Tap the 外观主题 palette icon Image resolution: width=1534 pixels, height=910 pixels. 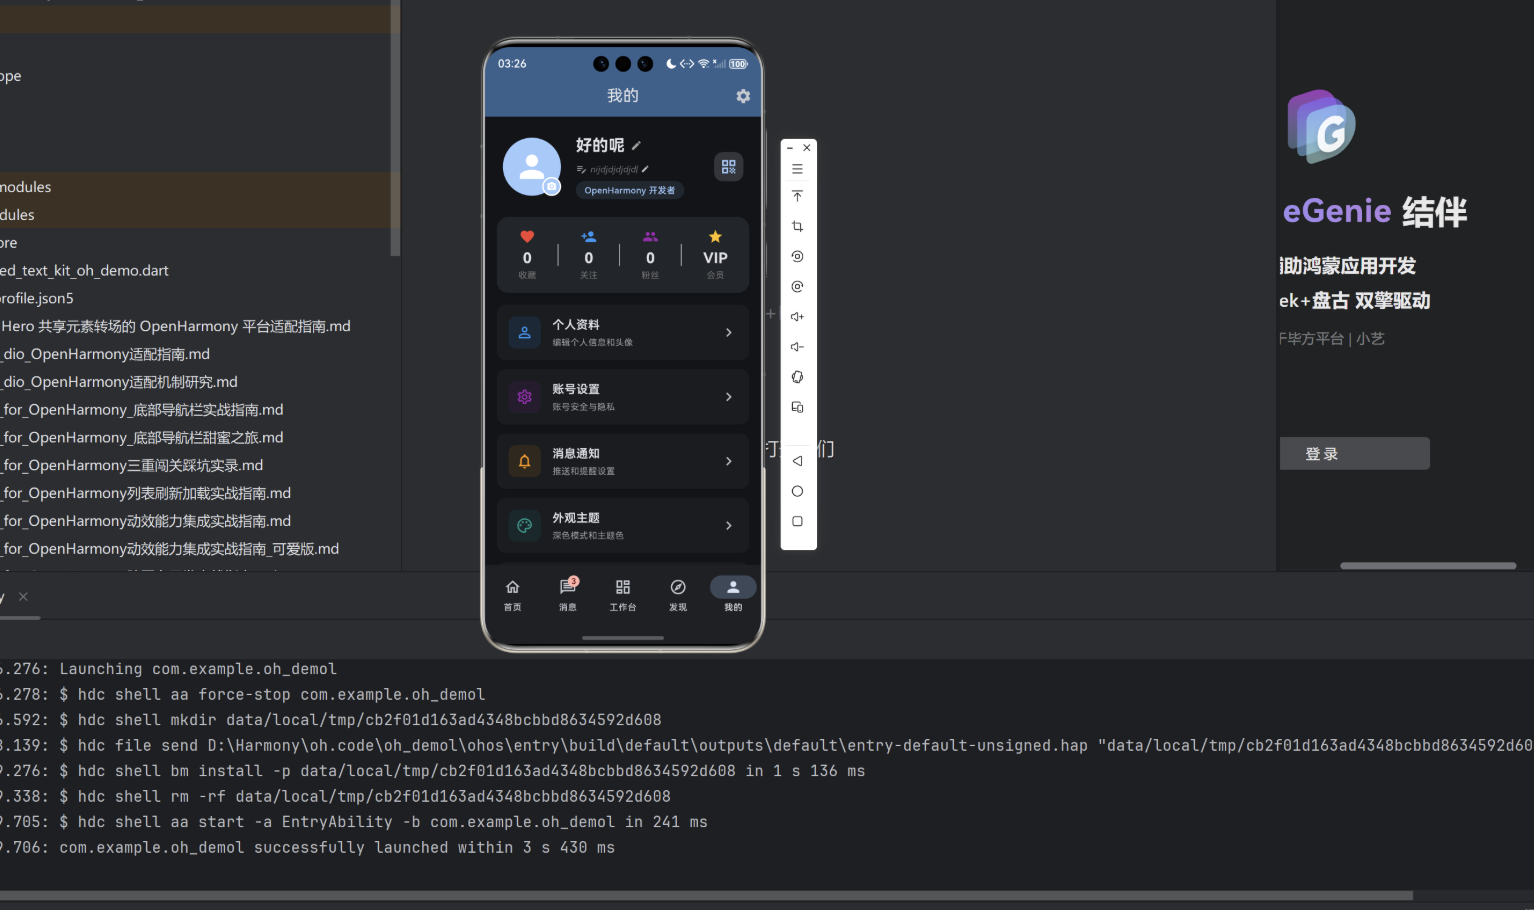524,525
